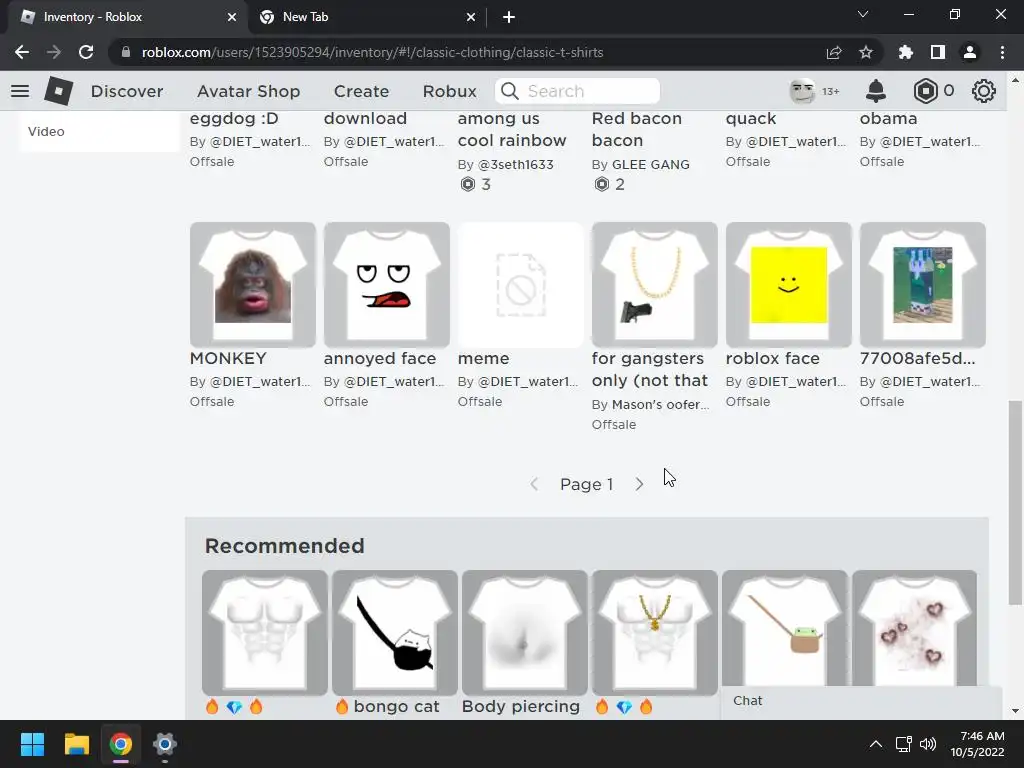
Task: Go to the next inventory page
Action: click(x=639, y=484)
